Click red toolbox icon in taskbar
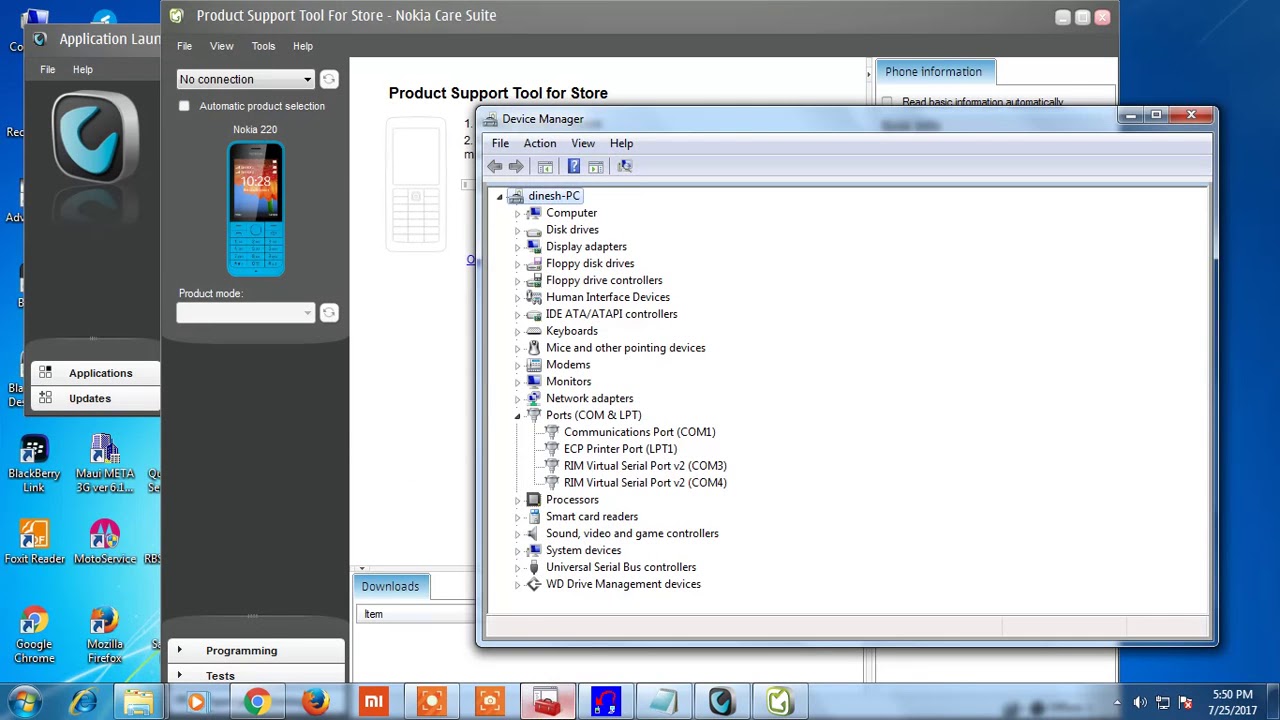1280x720 pixels. [547, 702]
